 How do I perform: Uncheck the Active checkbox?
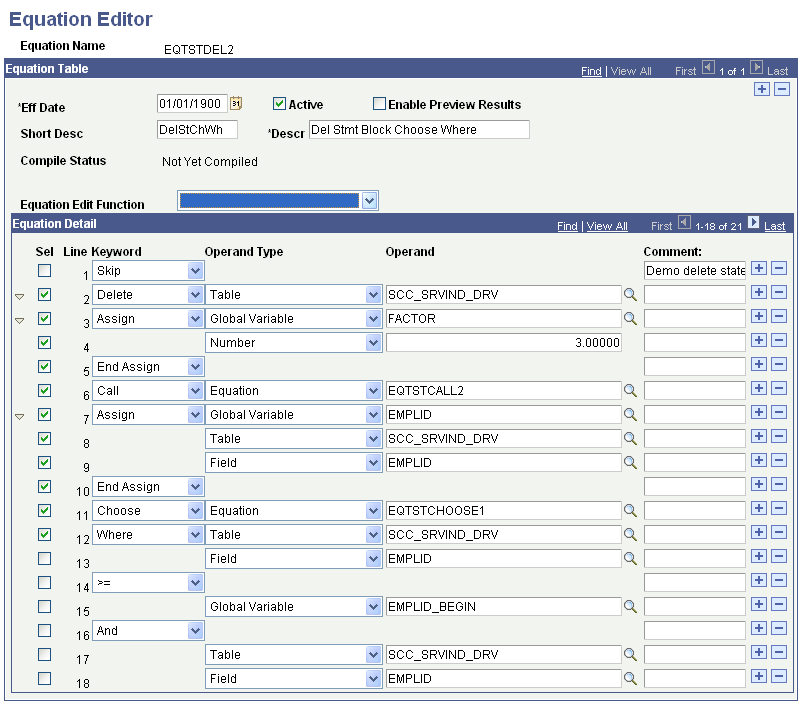click(x=278, y=103)
